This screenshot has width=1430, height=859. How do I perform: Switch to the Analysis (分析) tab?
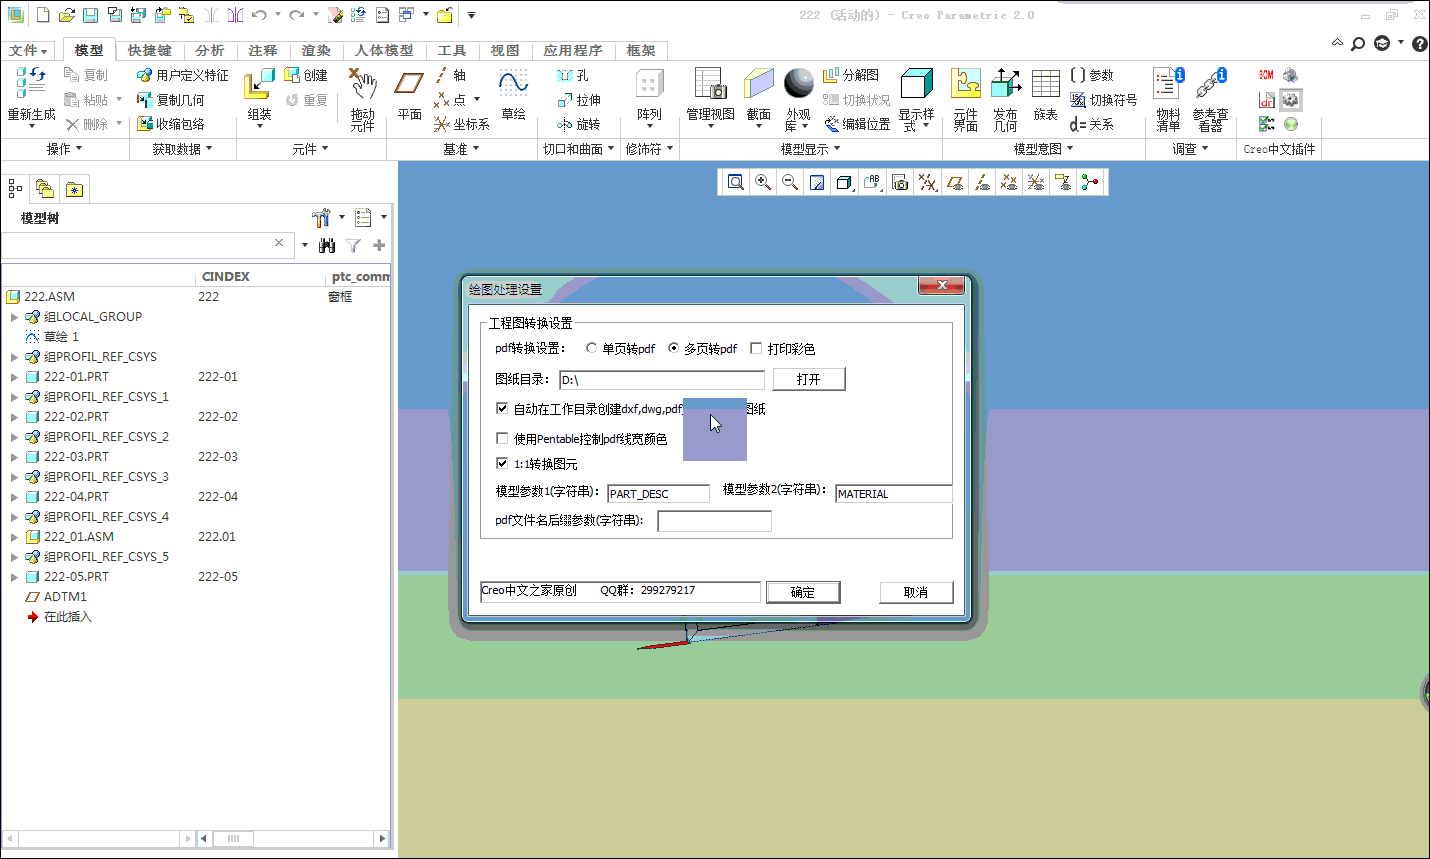click(x=210, y=50)
